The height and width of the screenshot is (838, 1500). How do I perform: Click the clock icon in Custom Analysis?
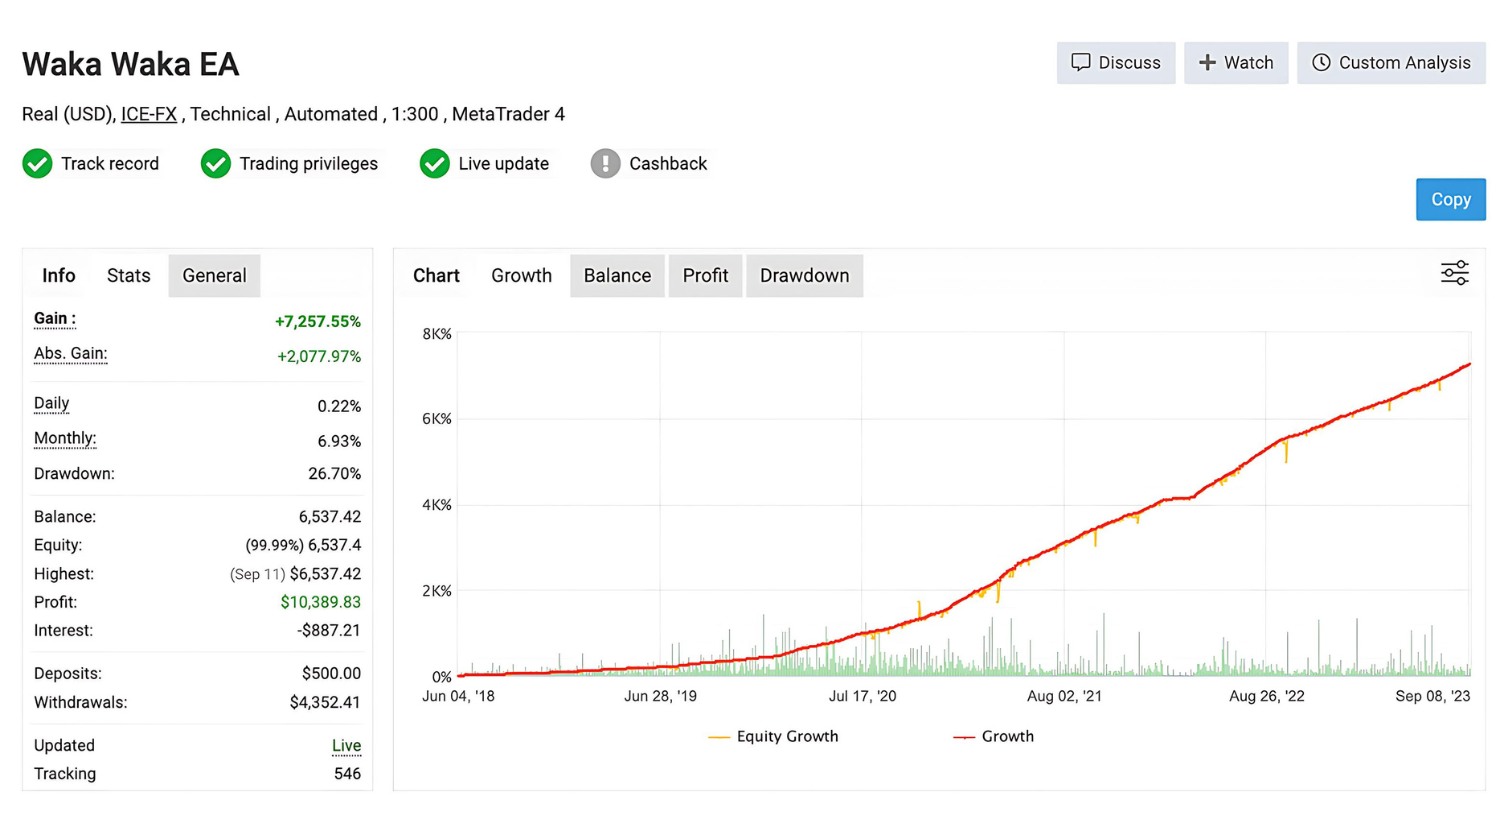pyautogui.click(x=1321, y=62)
